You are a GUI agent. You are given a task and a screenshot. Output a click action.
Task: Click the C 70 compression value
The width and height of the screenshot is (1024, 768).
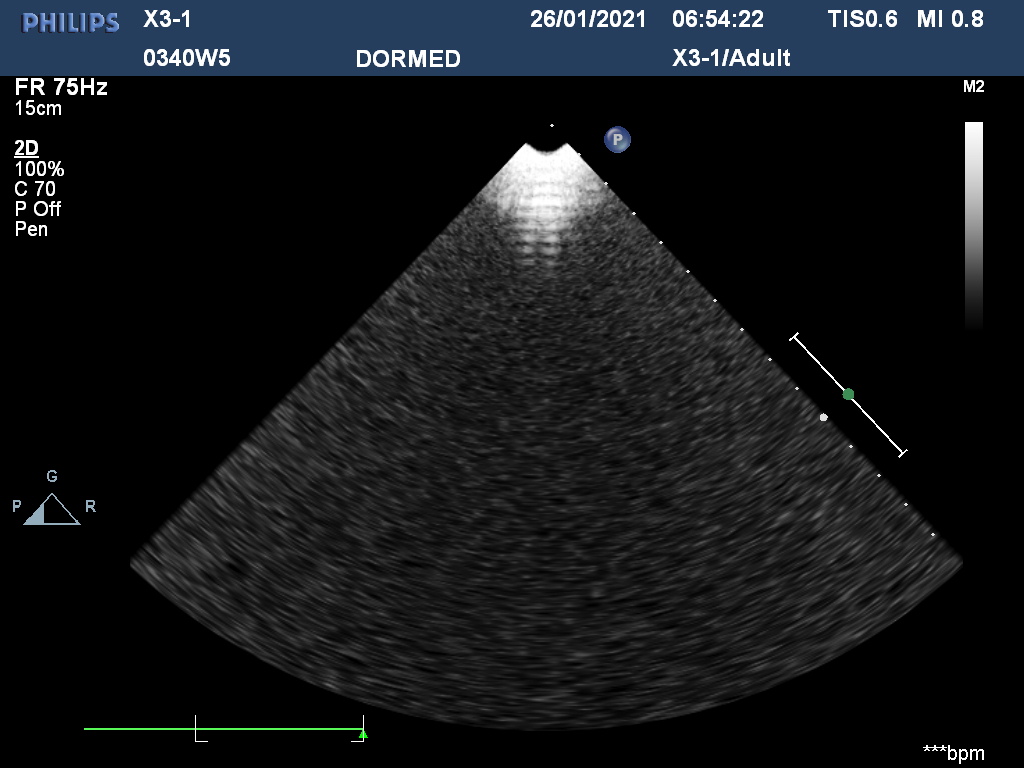(x=35, y=189)
